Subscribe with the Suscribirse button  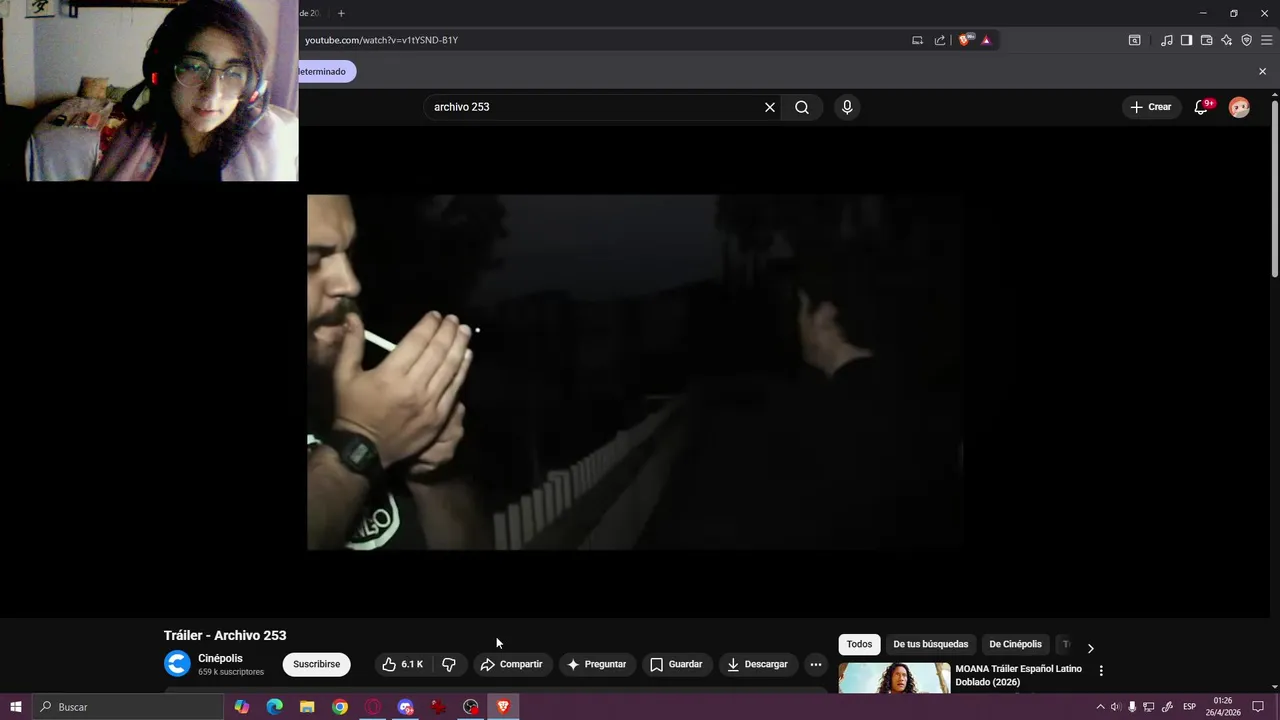(316, 664)
